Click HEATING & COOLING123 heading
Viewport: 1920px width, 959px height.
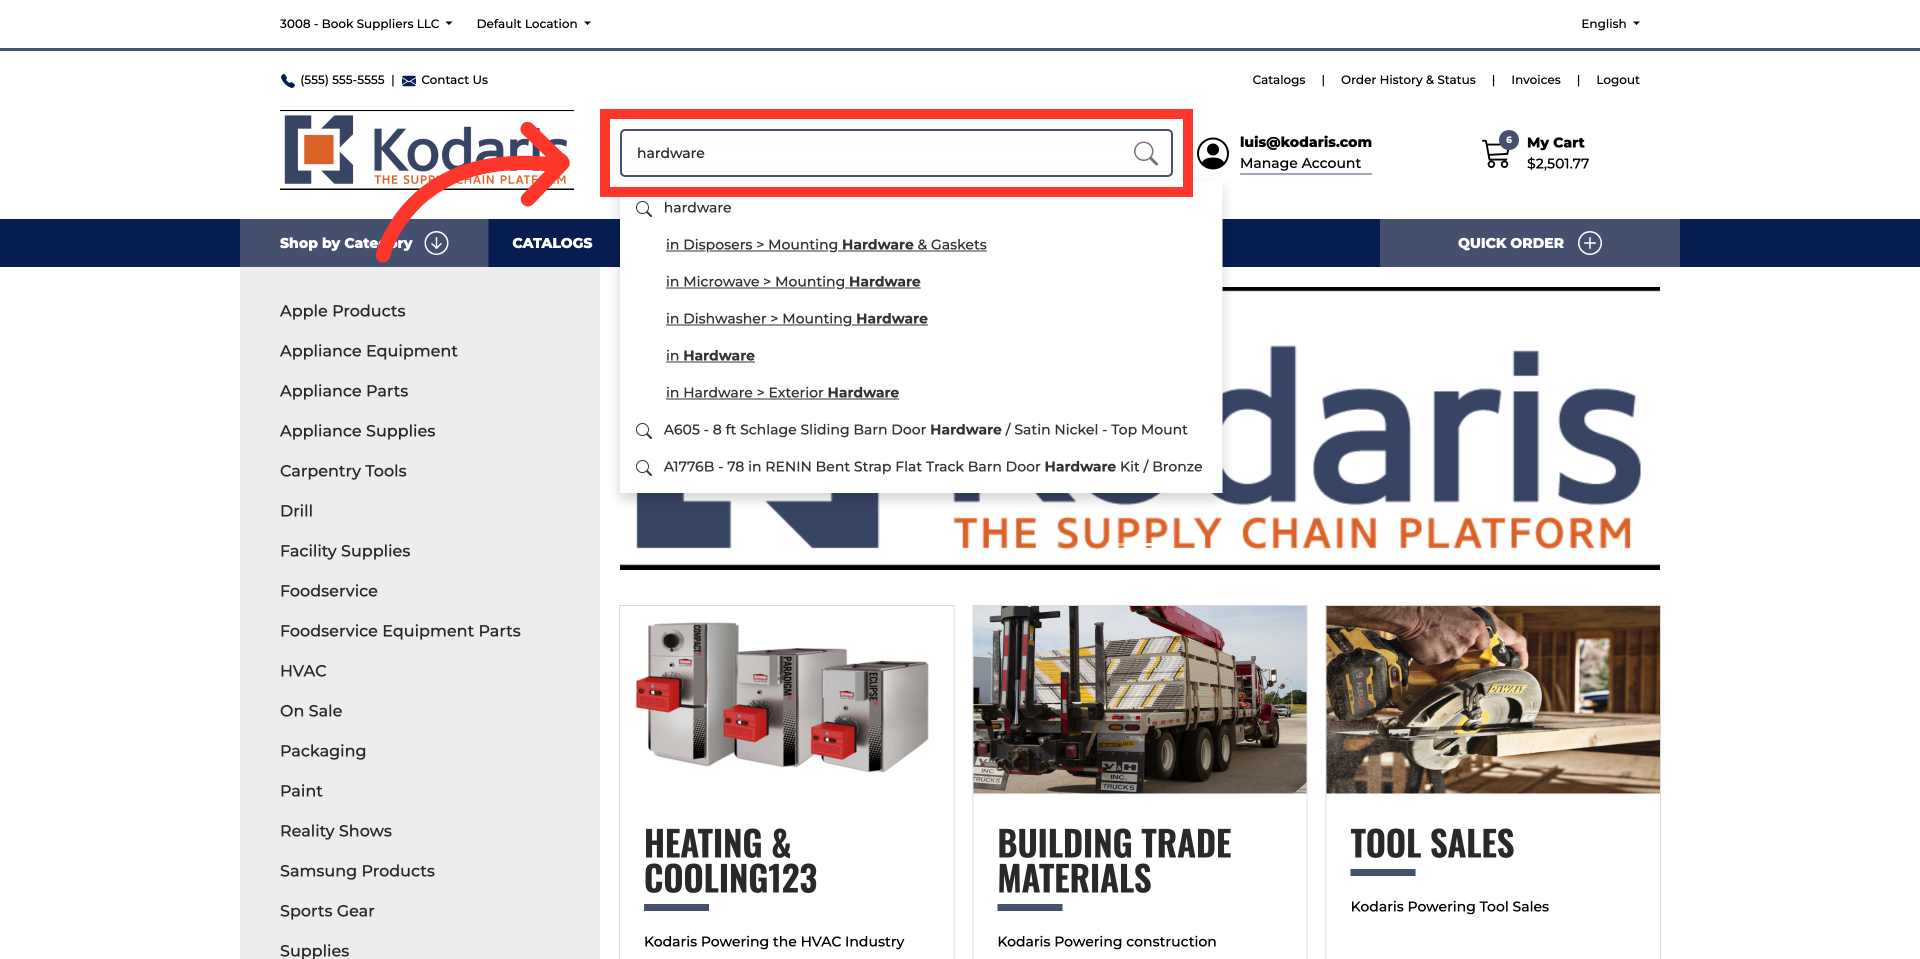coord(731,861)
